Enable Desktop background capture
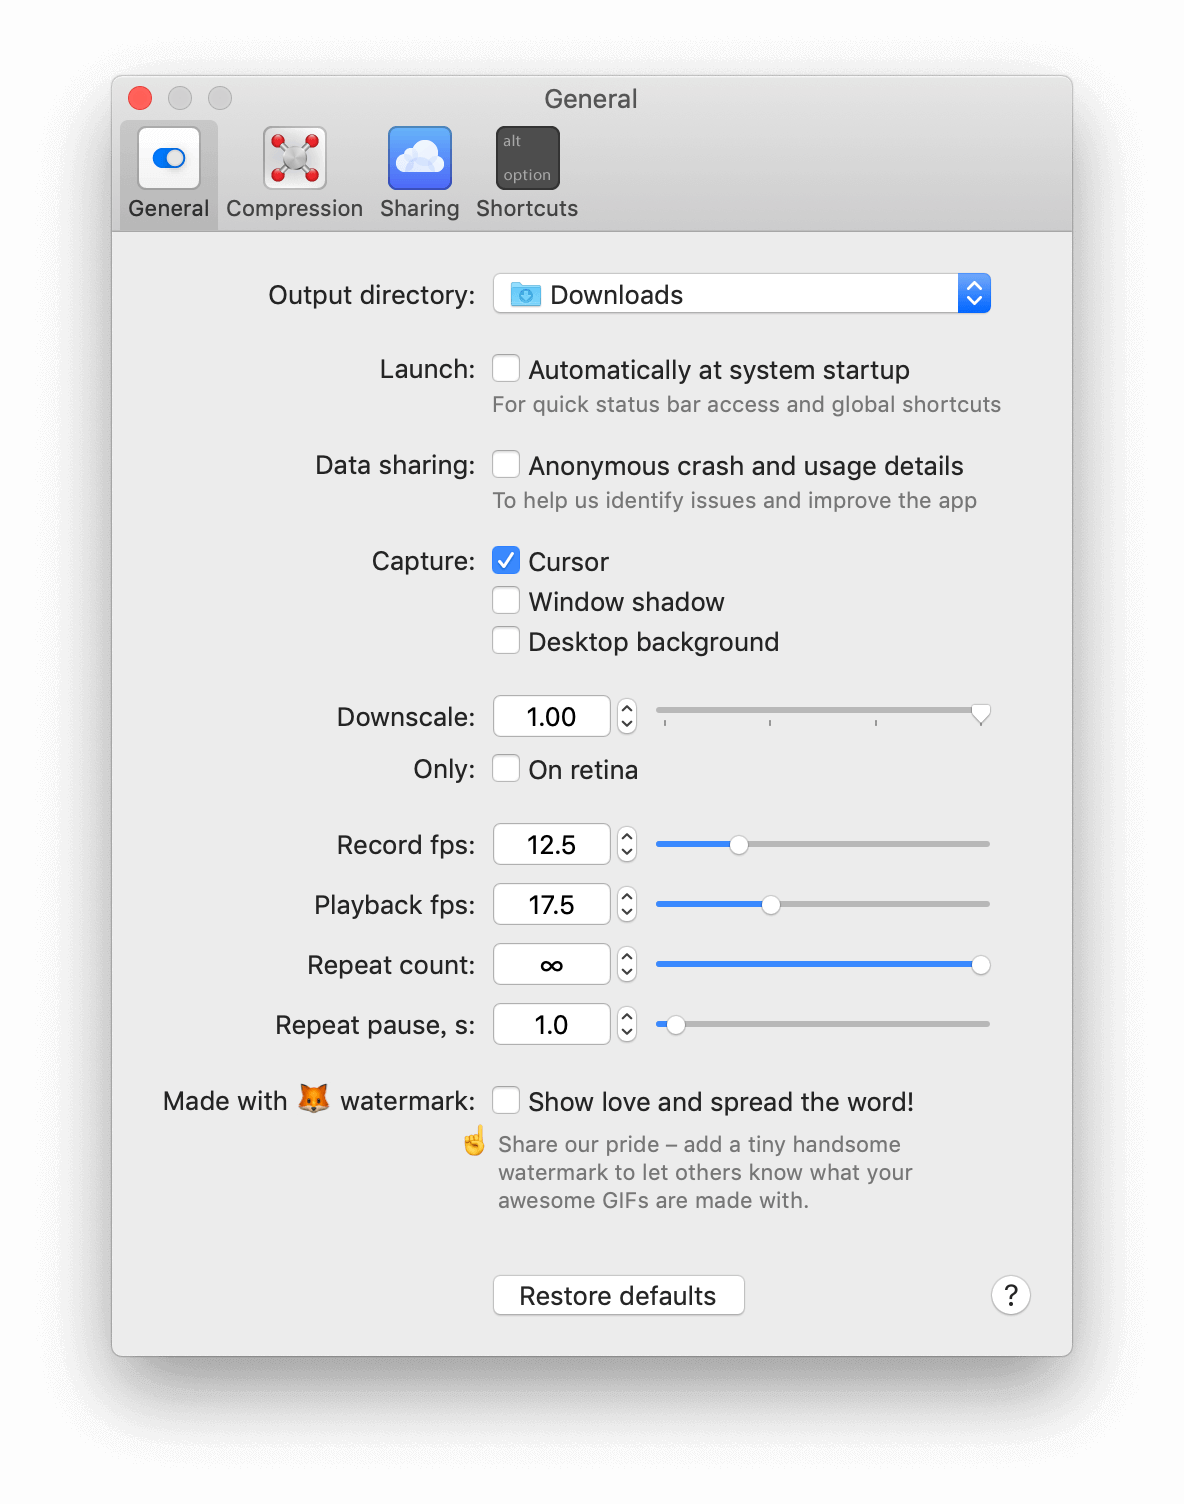The image size is (1184, 1504). coord(506,640)
